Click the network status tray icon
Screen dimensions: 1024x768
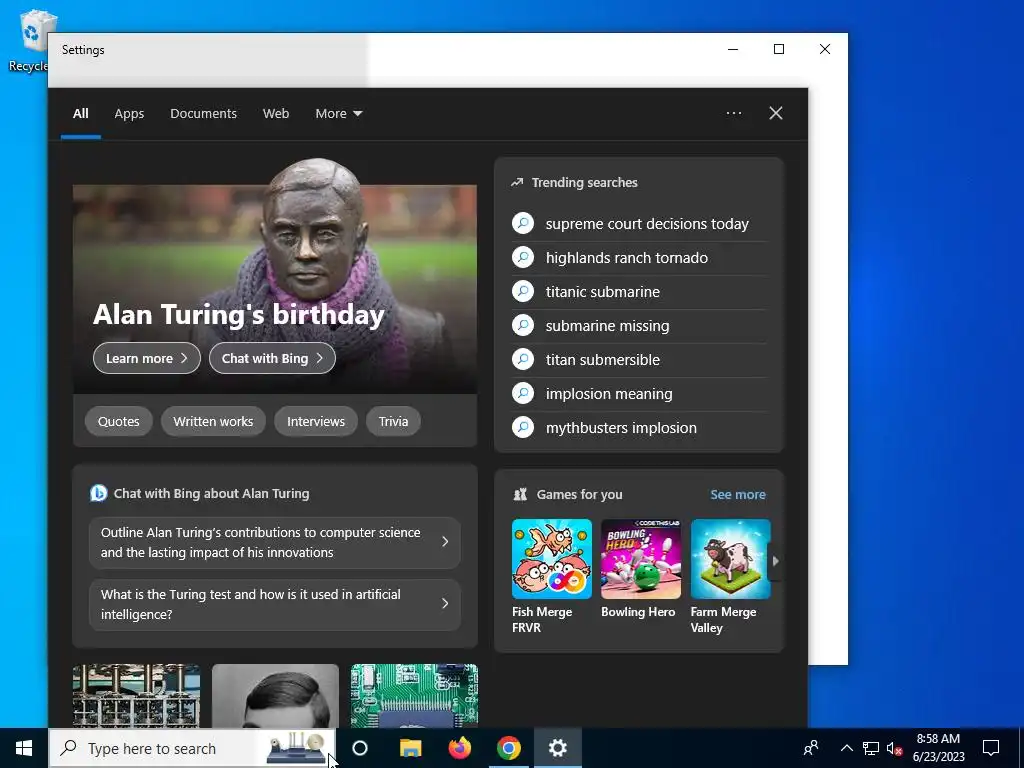pos(871,748)
